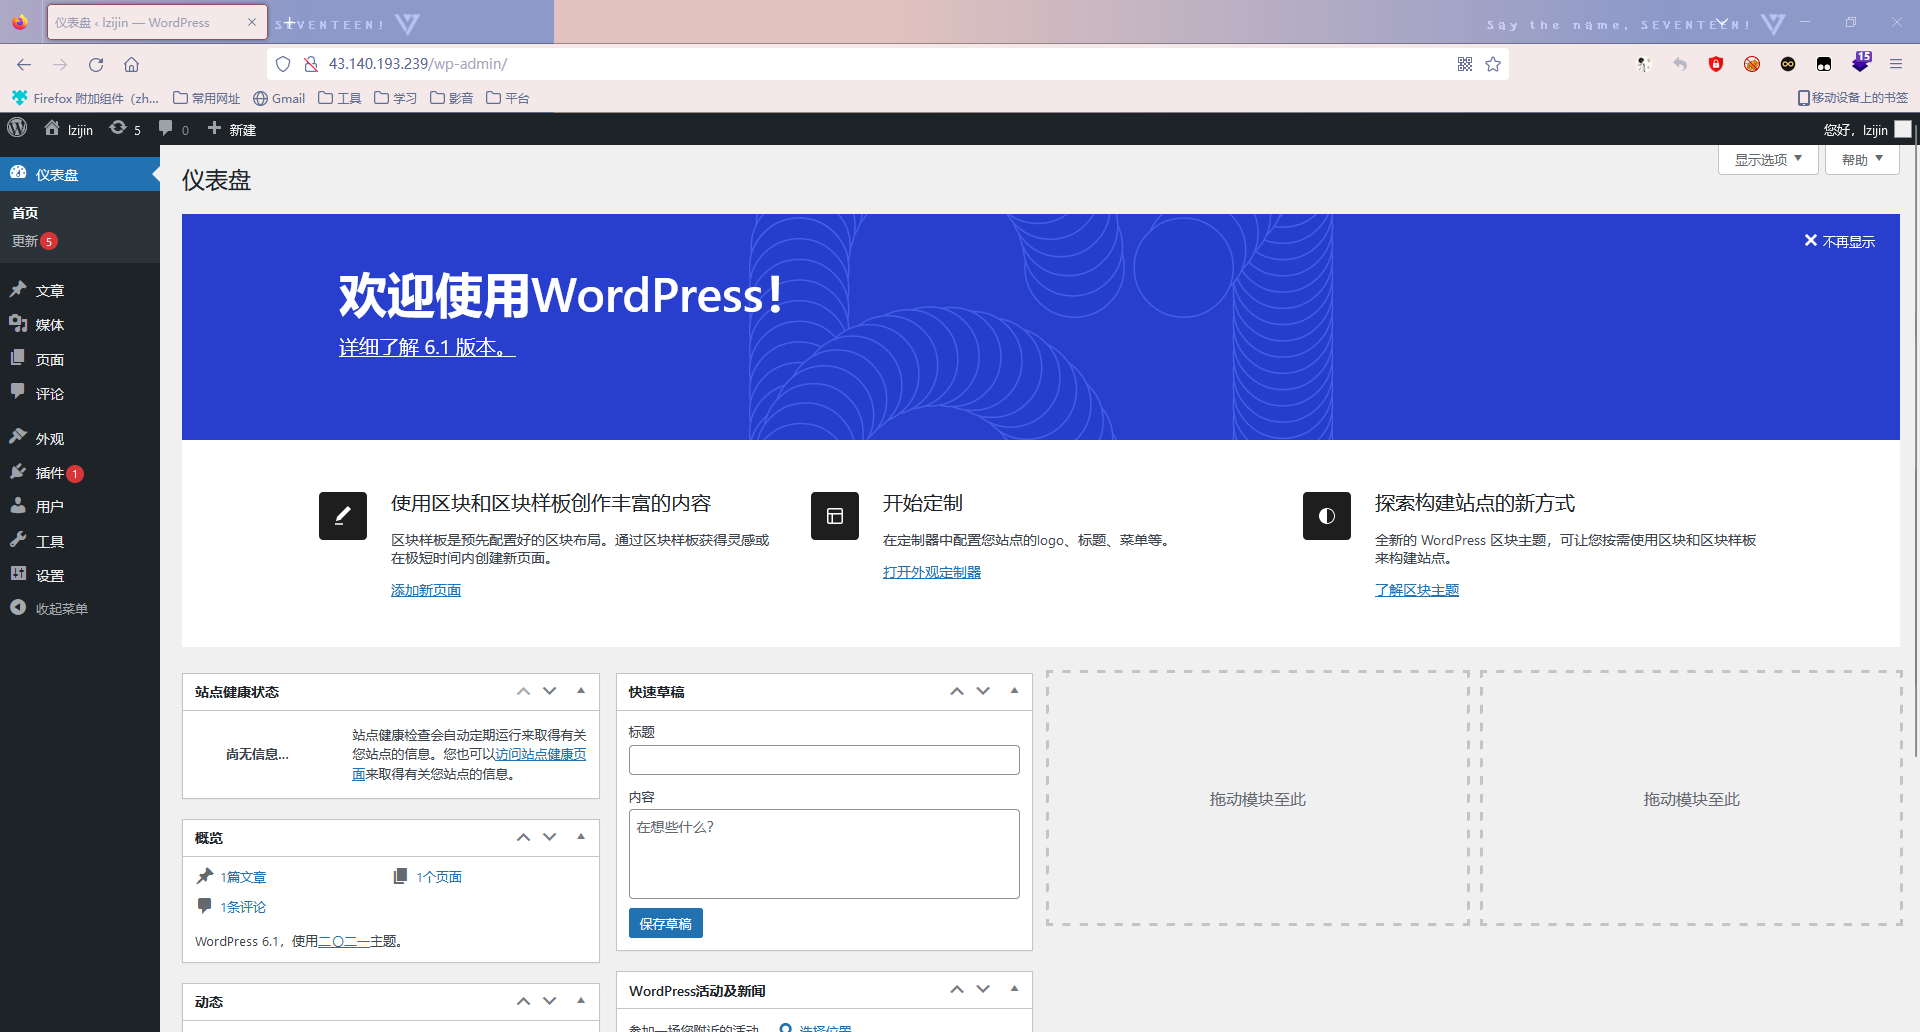Click the insecure connection lock icon

pos(311,64)
